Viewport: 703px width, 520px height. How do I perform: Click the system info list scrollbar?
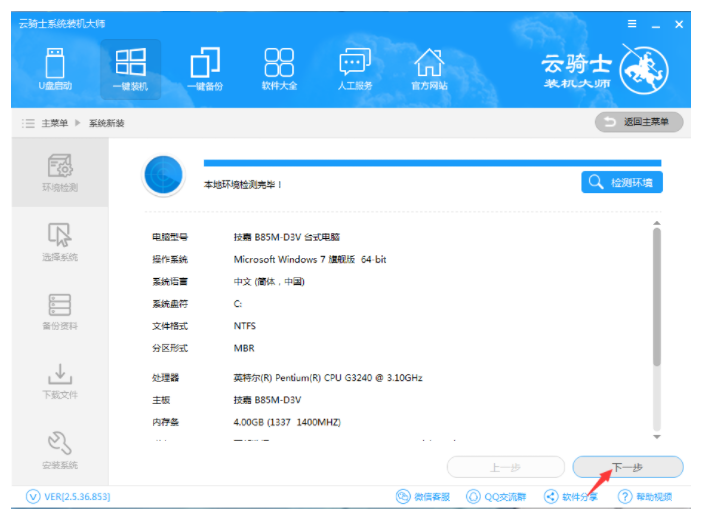(656, 300)
